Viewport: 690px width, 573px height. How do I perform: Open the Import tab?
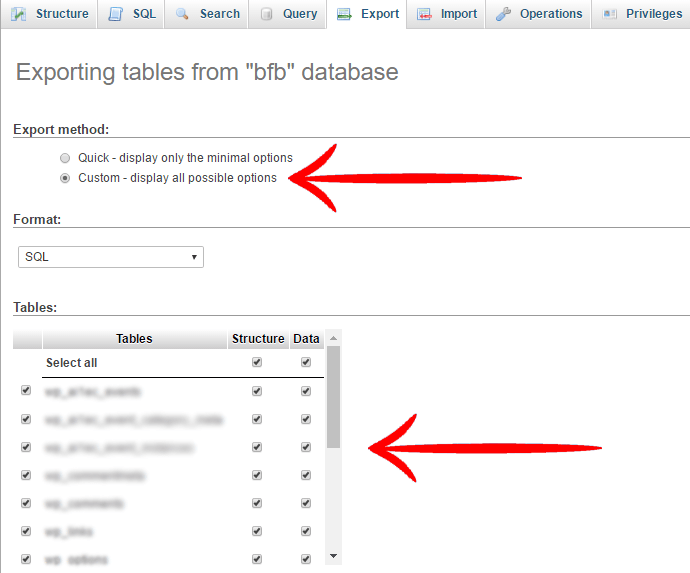click(x=446, y=14)
